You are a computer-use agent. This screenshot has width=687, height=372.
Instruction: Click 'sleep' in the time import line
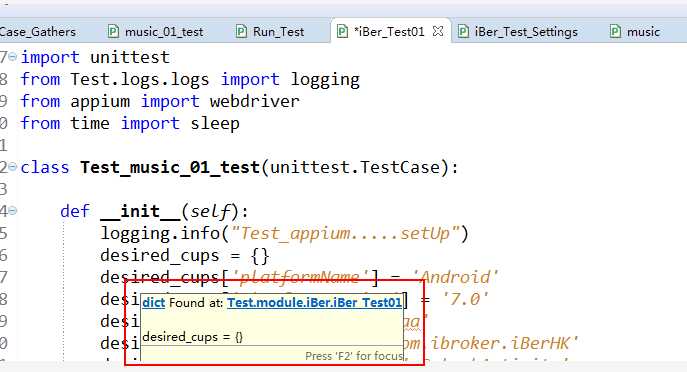pyautogui.click(x=215, y=124)
